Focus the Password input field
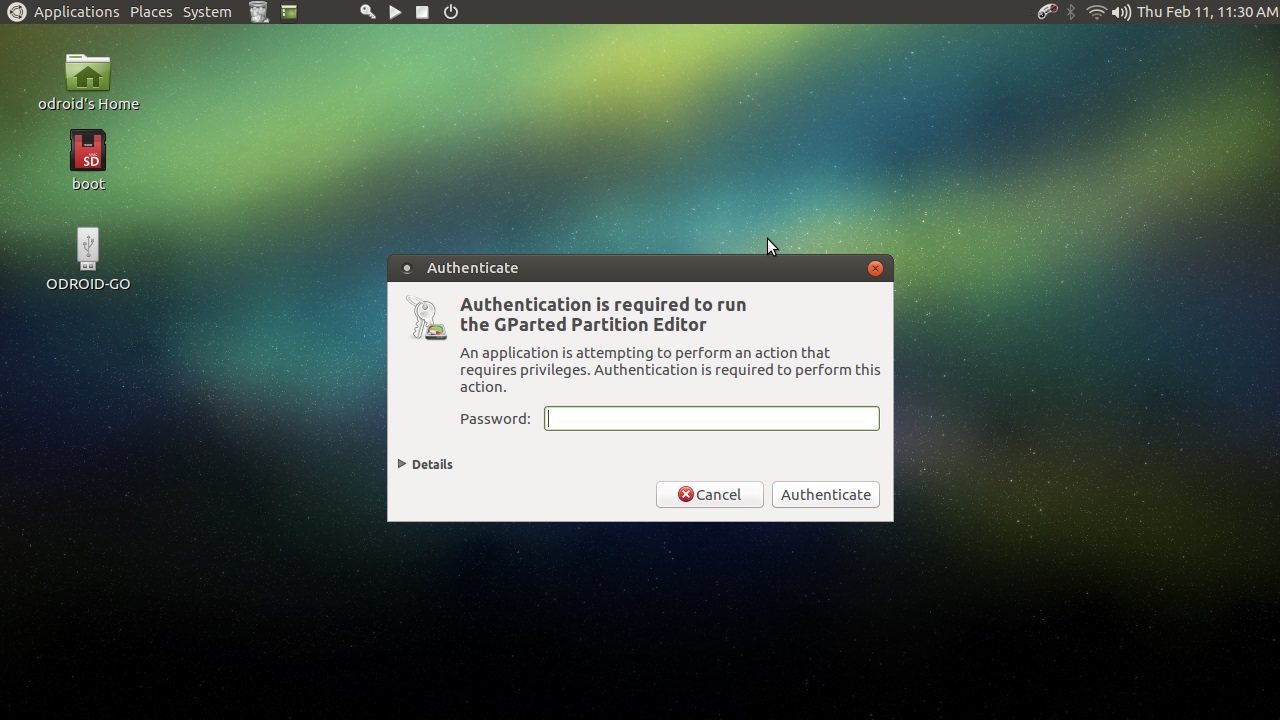The width and height of the screenshot is (1280, 720). (711, 418)
